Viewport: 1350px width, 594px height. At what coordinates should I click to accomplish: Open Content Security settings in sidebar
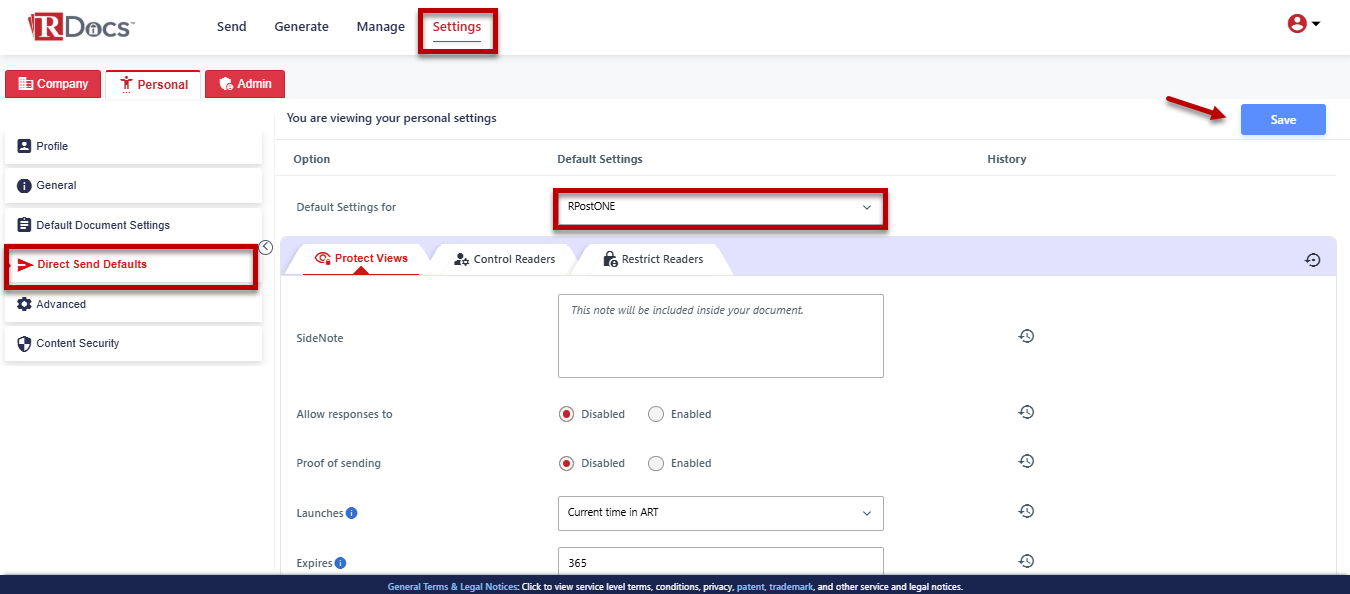click(x=77, y=343)
